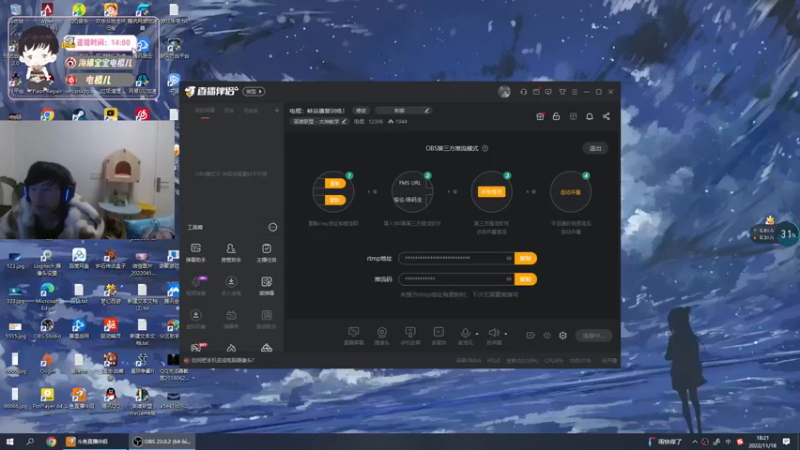Screen dimensions: 800x450
Task: Mute the microphone in bottom bar
Action: (465, 335)
